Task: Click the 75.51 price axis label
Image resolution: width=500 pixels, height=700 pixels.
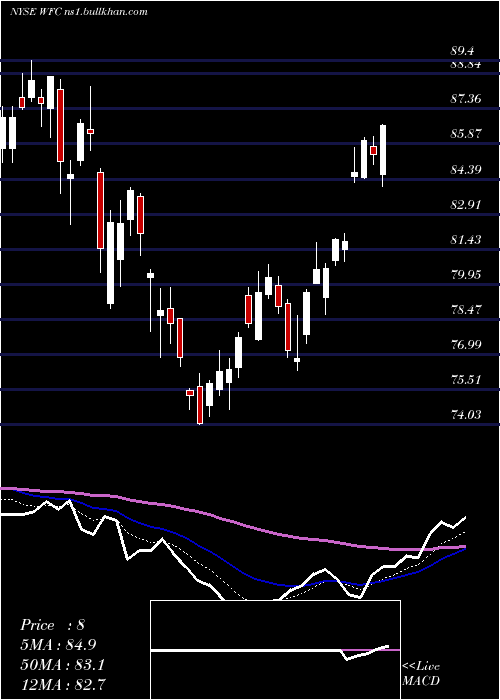Action: 466,380
